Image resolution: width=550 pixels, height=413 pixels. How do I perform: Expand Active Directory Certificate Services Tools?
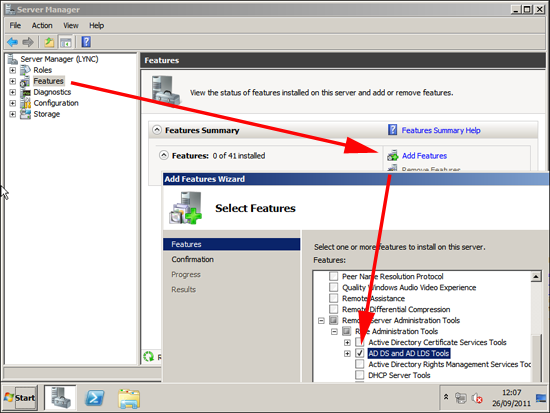(x=347, y=342)
